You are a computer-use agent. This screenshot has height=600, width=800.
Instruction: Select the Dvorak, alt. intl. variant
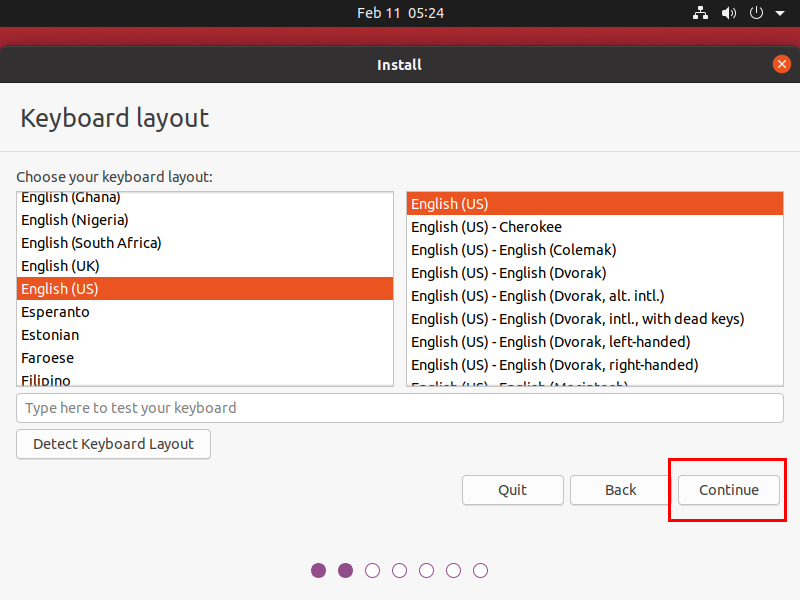coord(594,295)
